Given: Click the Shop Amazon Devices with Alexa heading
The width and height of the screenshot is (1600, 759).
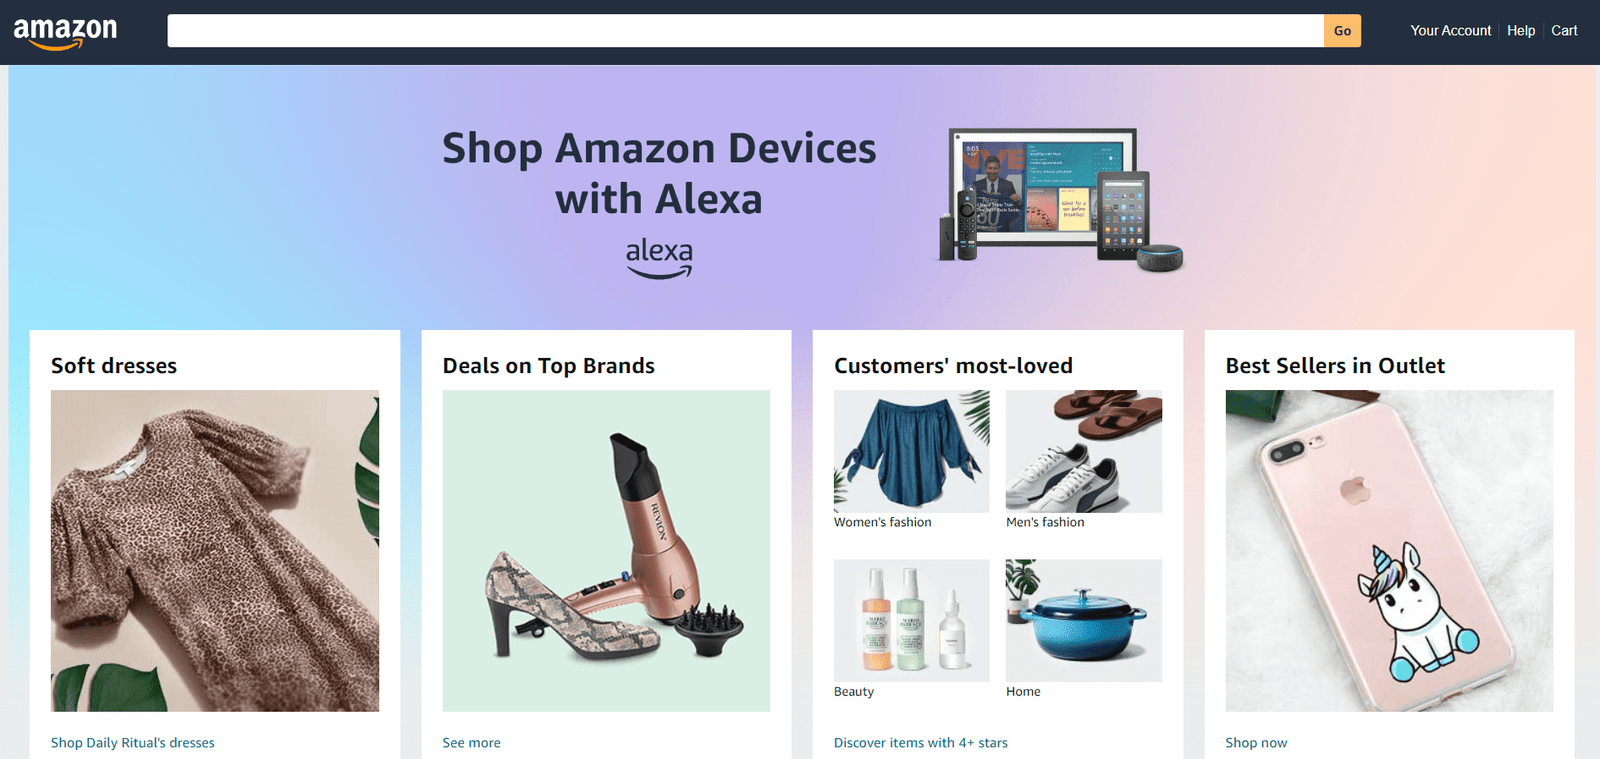Looking at the screenshot, I should click(x=659, y=173).
